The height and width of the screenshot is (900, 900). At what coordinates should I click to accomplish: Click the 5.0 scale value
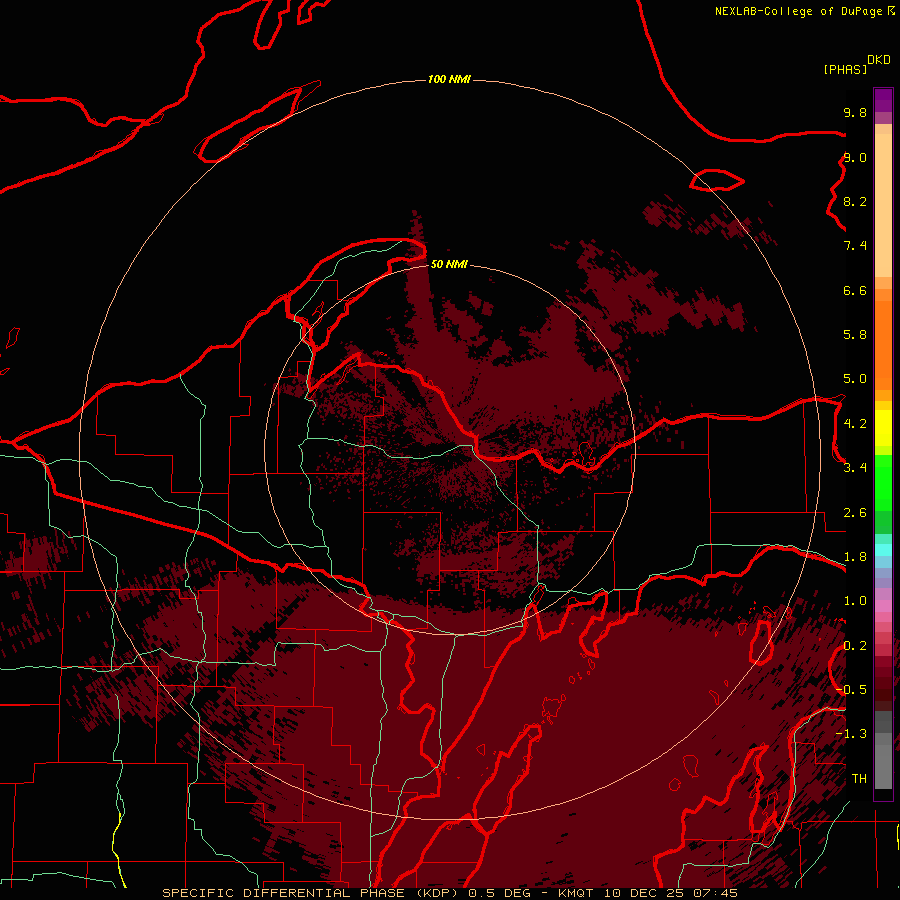[855, 379]
